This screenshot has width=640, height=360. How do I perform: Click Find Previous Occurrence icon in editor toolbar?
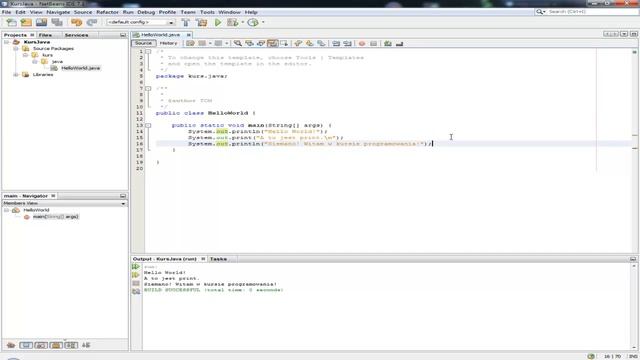tap(249, 43)
